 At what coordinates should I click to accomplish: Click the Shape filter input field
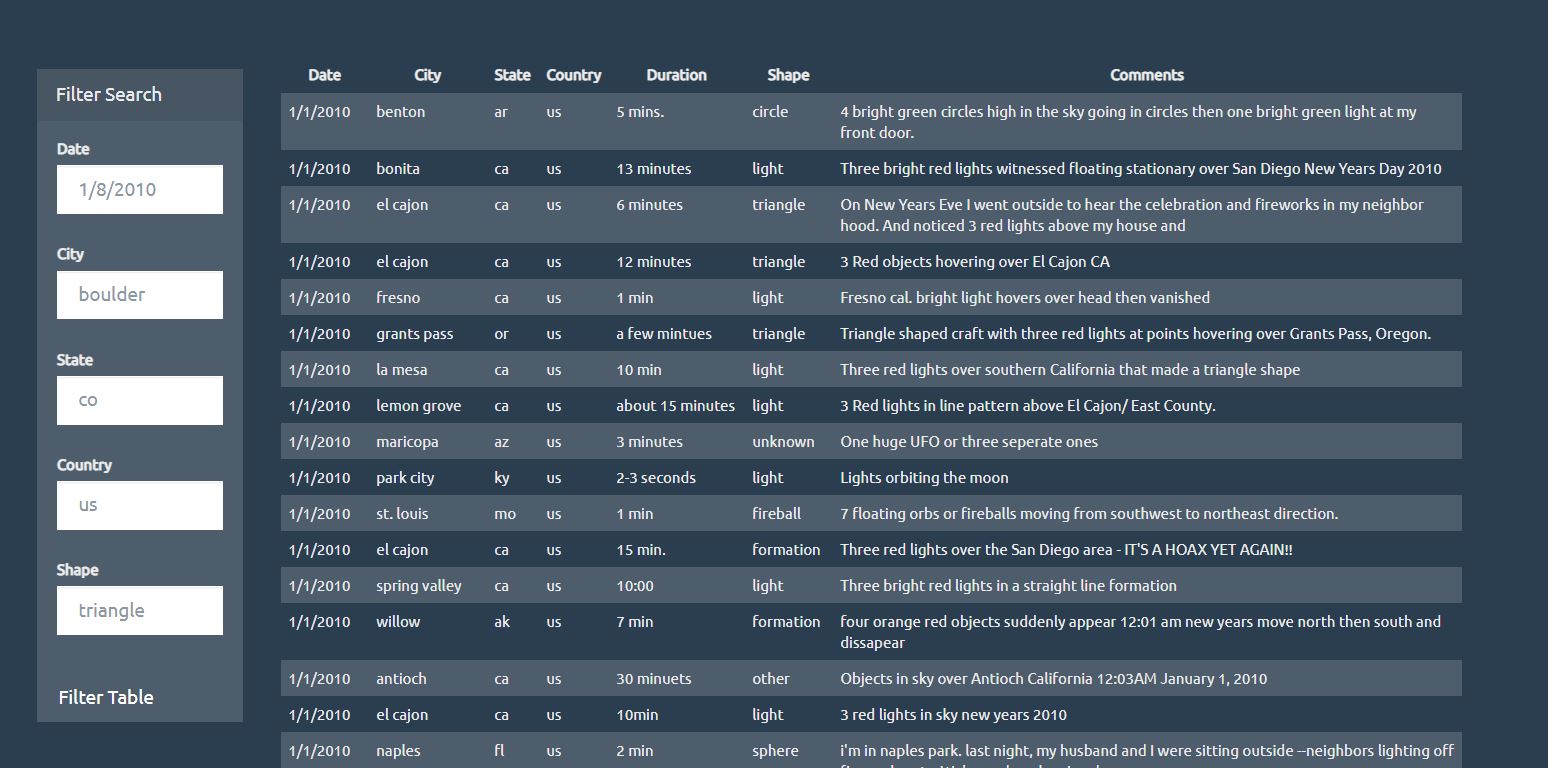click(x=139, y=610)
